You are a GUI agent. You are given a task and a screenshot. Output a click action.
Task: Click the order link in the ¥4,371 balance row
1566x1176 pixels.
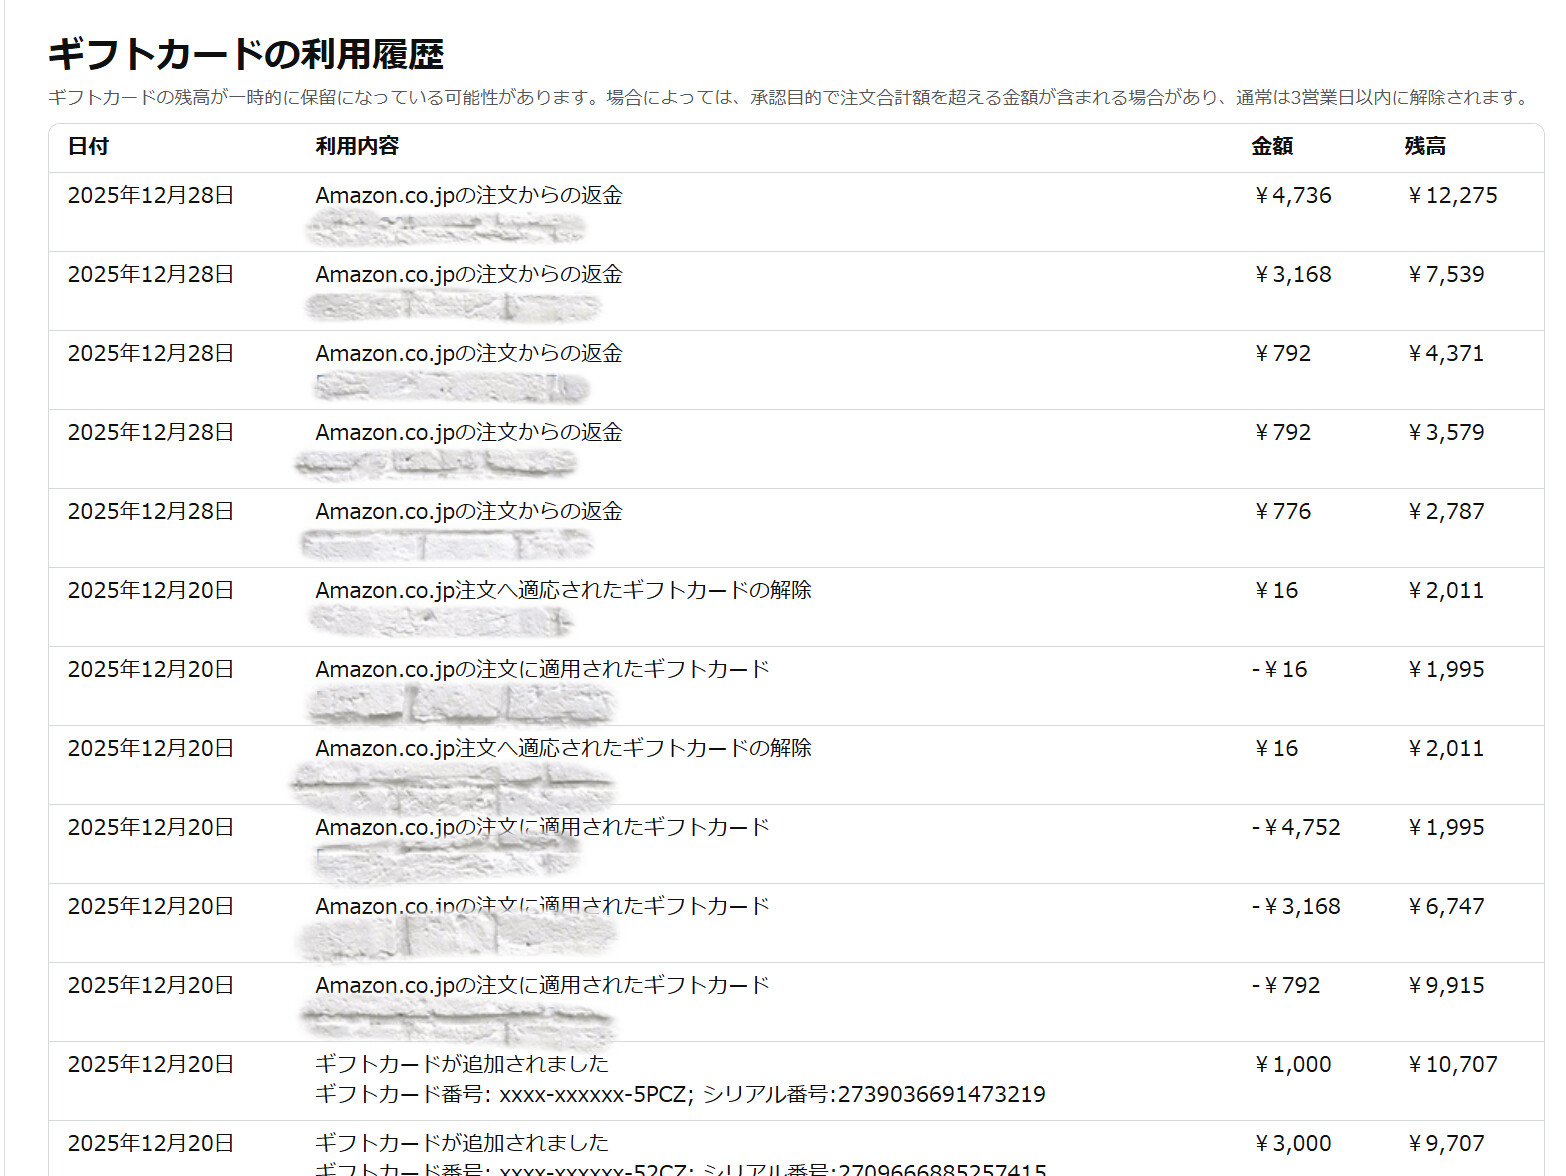pos(451,386)
